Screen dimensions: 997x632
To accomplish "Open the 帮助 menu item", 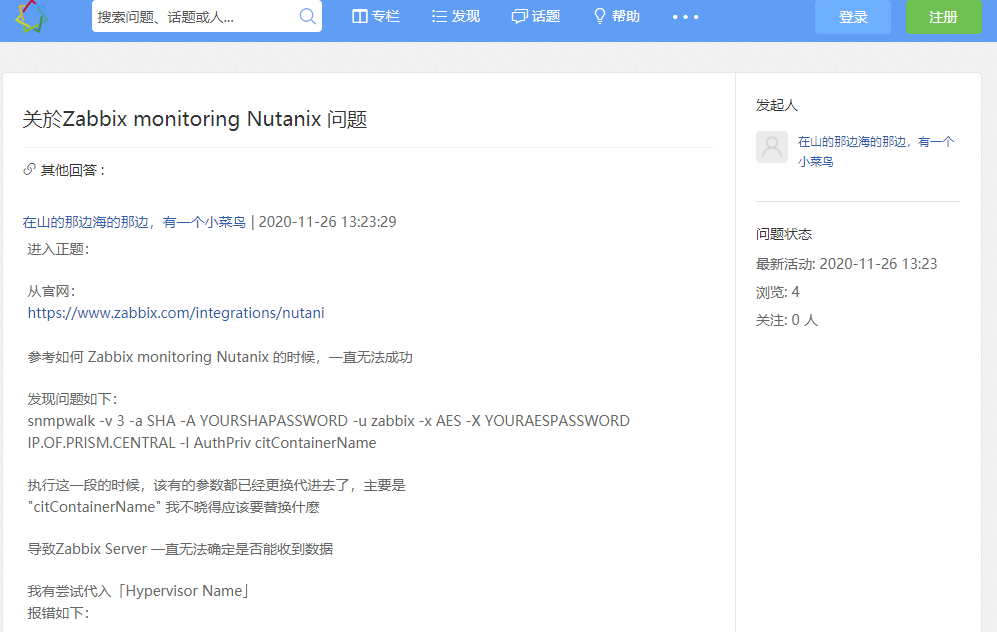I will [616, 17].
